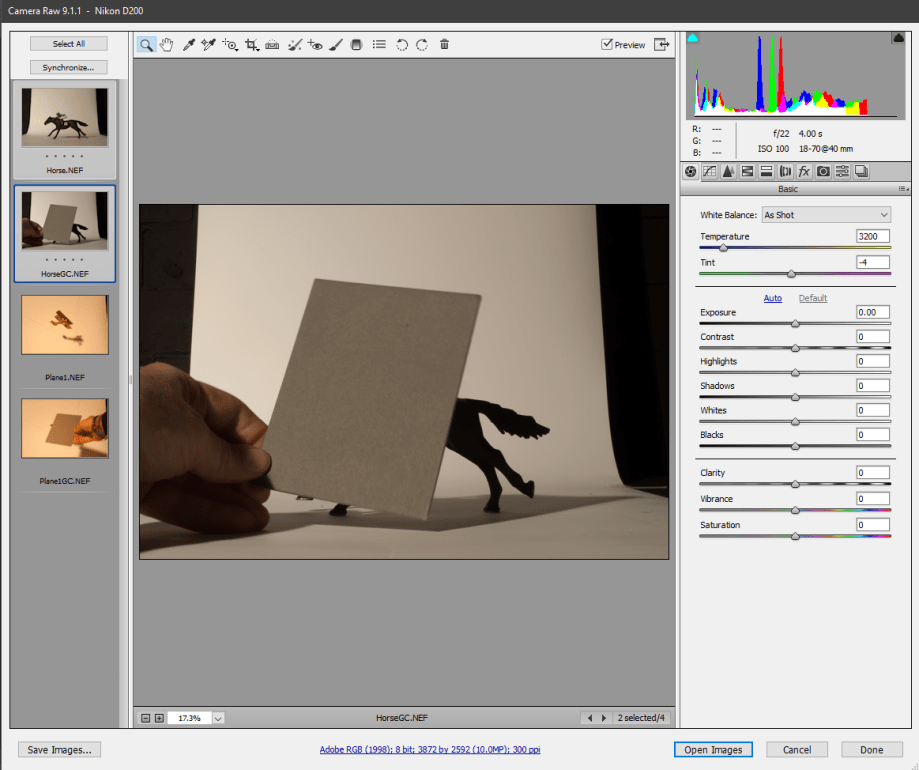Select the White Balance eyedropper tool
This screenshot has width=919, height=770.
click(188, 45)
